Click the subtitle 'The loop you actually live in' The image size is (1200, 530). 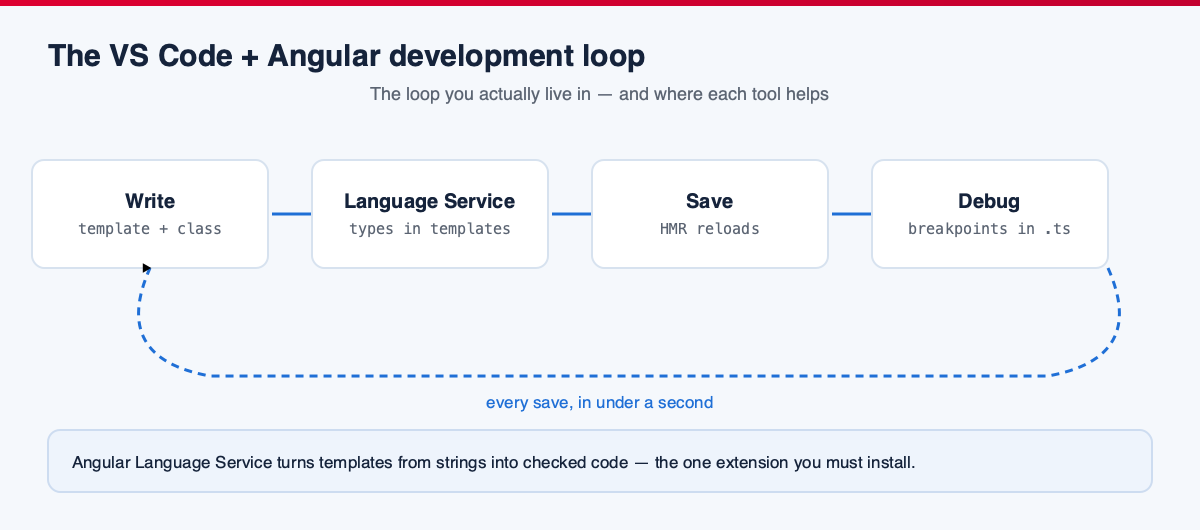[480, 94]
